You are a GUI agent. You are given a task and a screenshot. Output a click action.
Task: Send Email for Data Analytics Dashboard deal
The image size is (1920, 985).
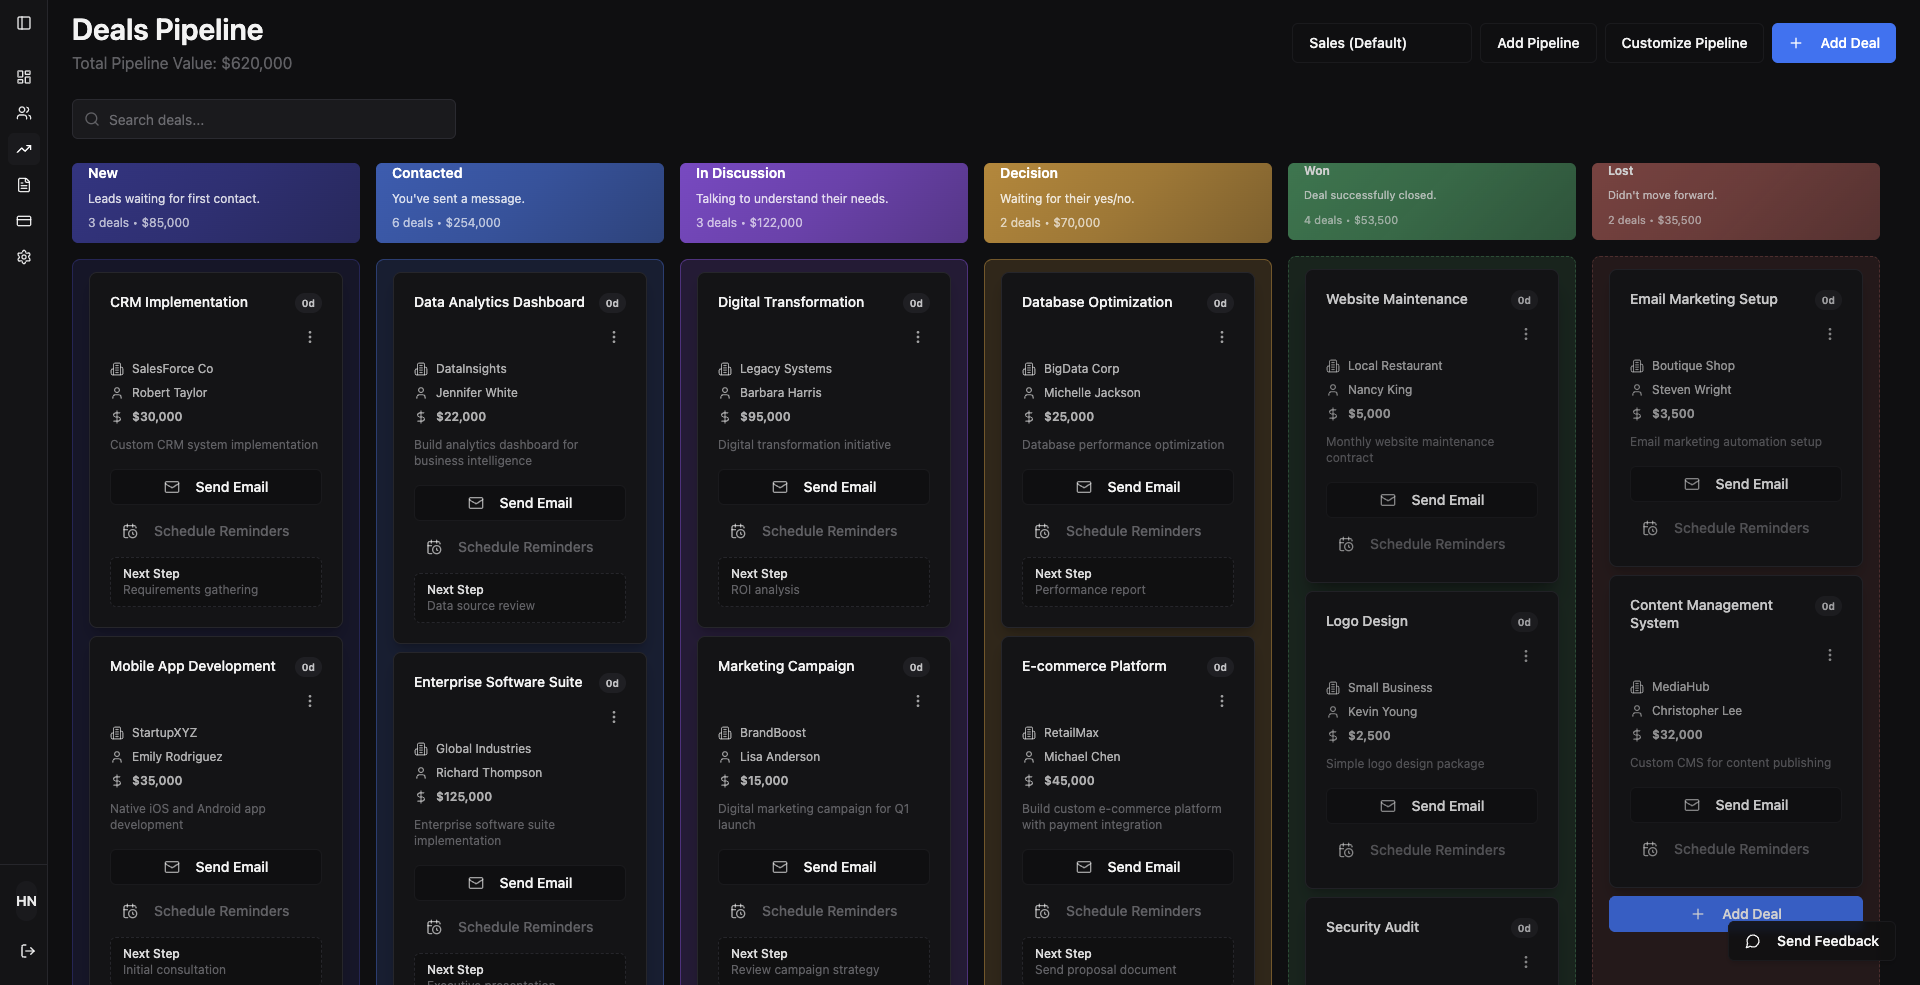tap(520, 503)
